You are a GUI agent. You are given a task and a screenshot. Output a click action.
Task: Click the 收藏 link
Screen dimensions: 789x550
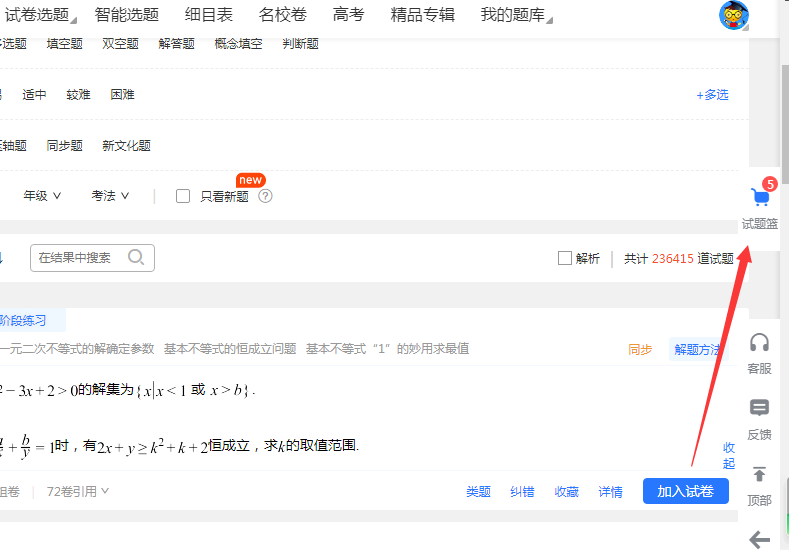(x=567, y=492)
